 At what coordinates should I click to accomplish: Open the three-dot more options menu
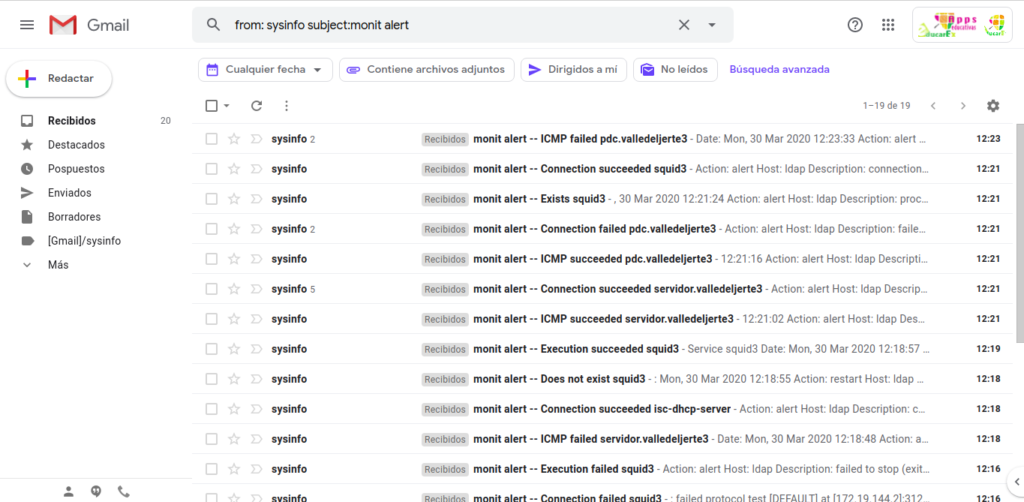click(286, 106)
